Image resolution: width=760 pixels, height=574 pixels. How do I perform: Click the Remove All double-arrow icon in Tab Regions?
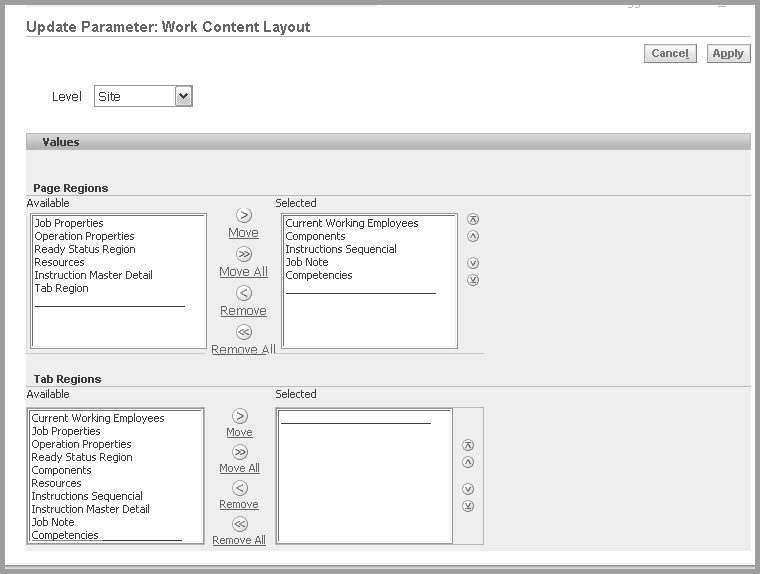(x=240, y=524)
